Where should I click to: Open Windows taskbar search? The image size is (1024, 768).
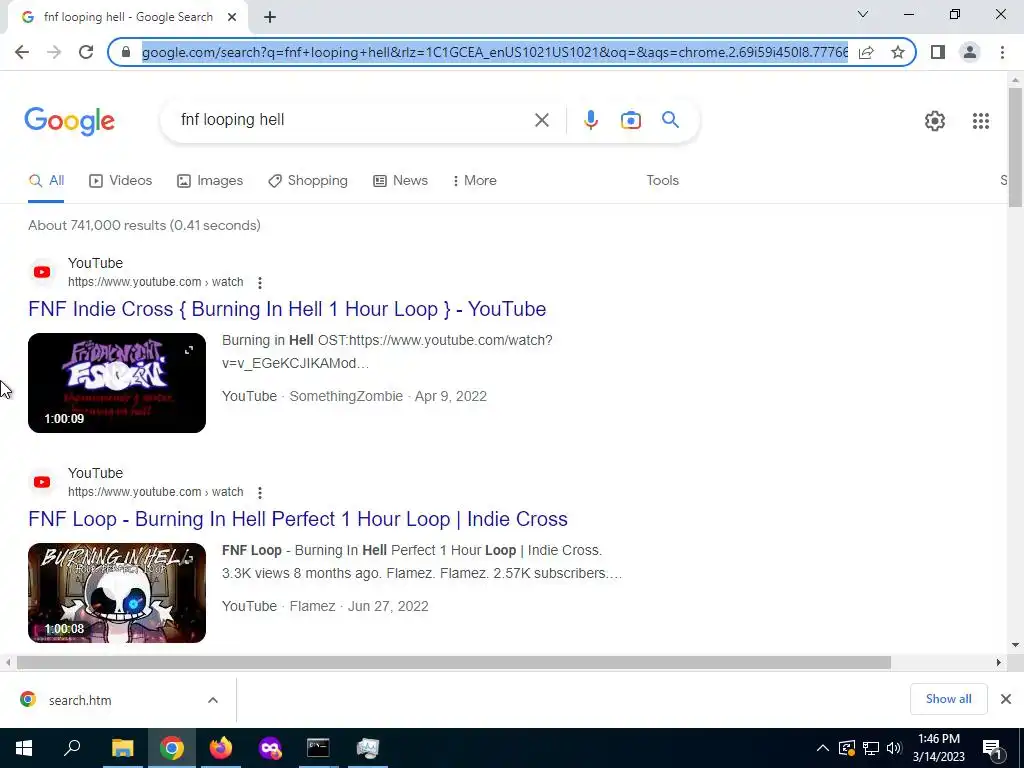click(72, 748)
